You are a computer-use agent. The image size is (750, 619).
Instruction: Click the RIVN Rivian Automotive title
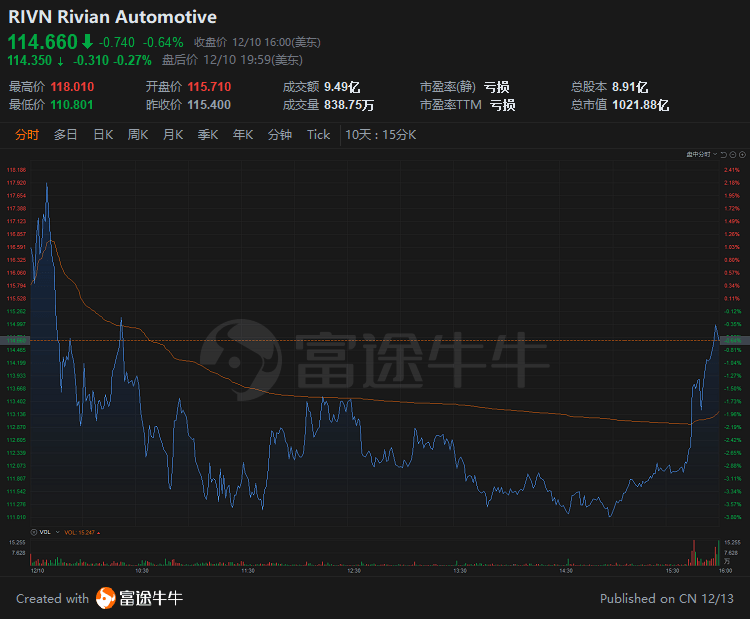click(x=113, y=17)
